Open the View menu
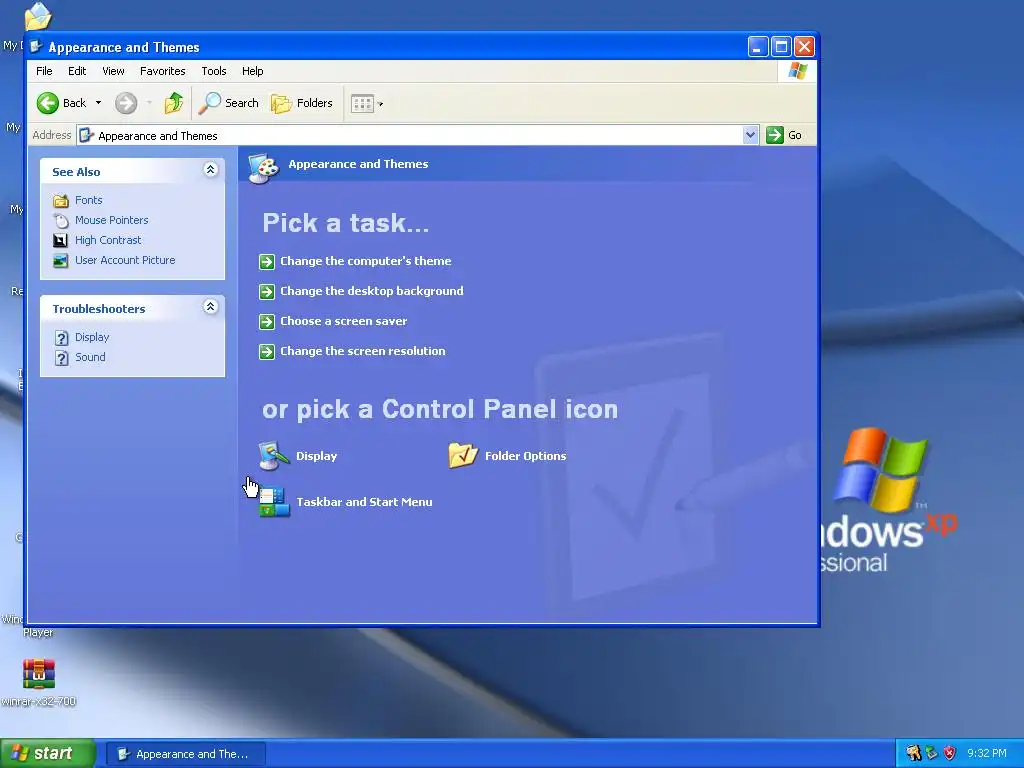Image resolution: width=1024 pixels, height=768 pixels. coord(113,71)
